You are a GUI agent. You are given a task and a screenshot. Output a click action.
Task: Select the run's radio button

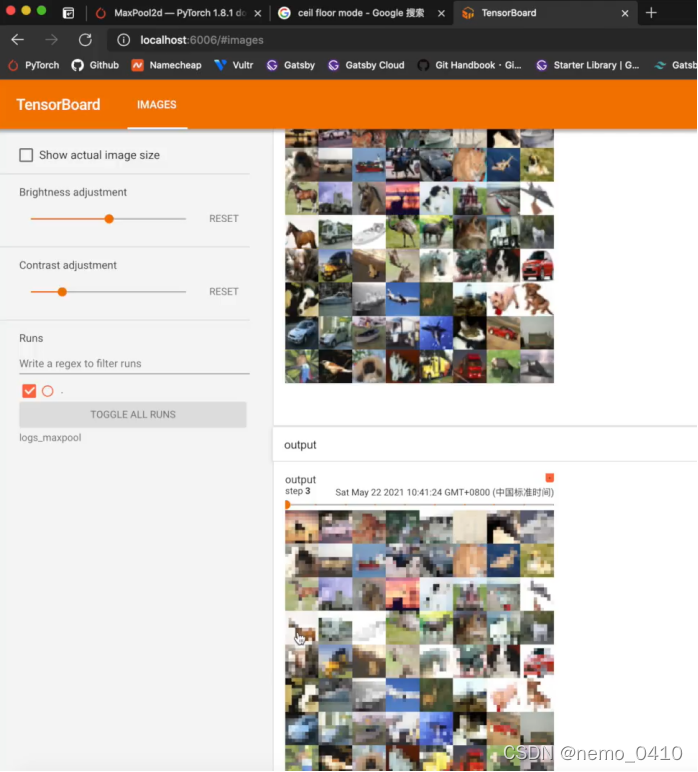coord(48,391)
